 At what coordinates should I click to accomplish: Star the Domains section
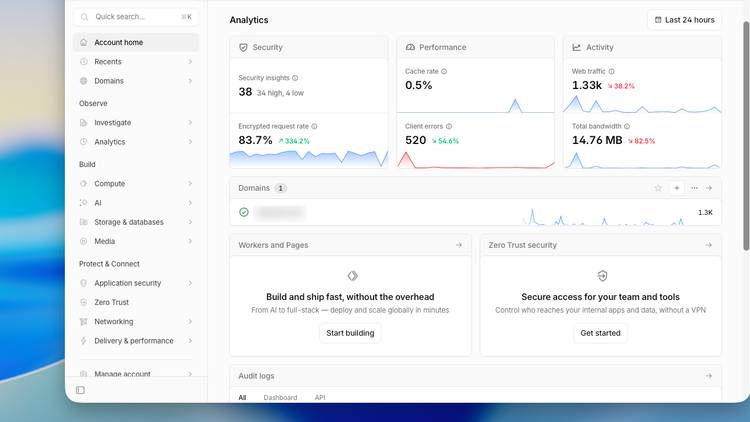coord(658,188)
